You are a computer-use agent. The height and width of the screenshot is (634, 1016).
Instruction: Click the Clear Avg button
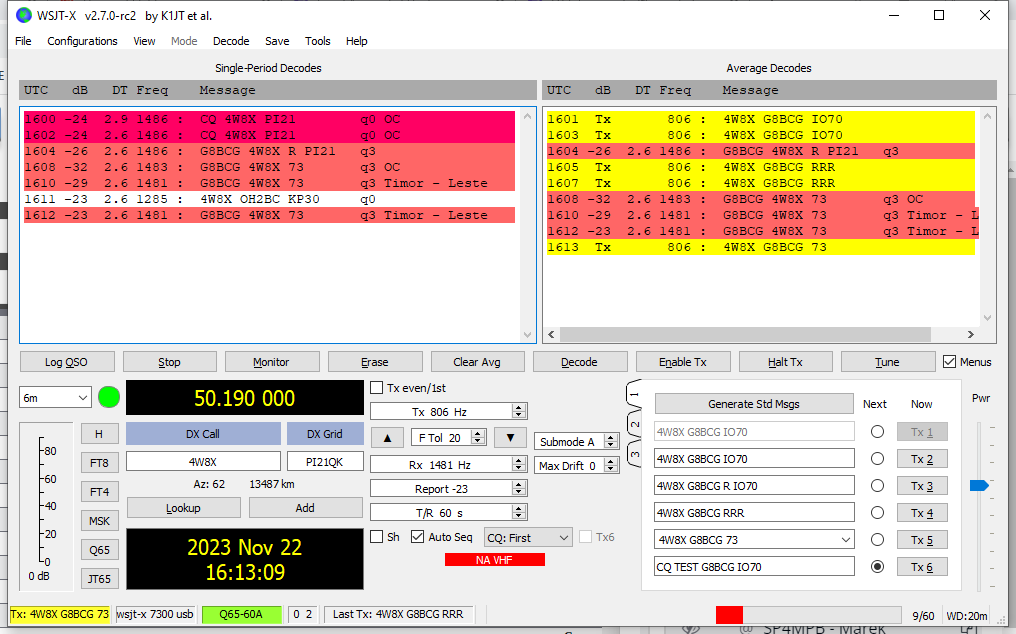tap(477, 362)
